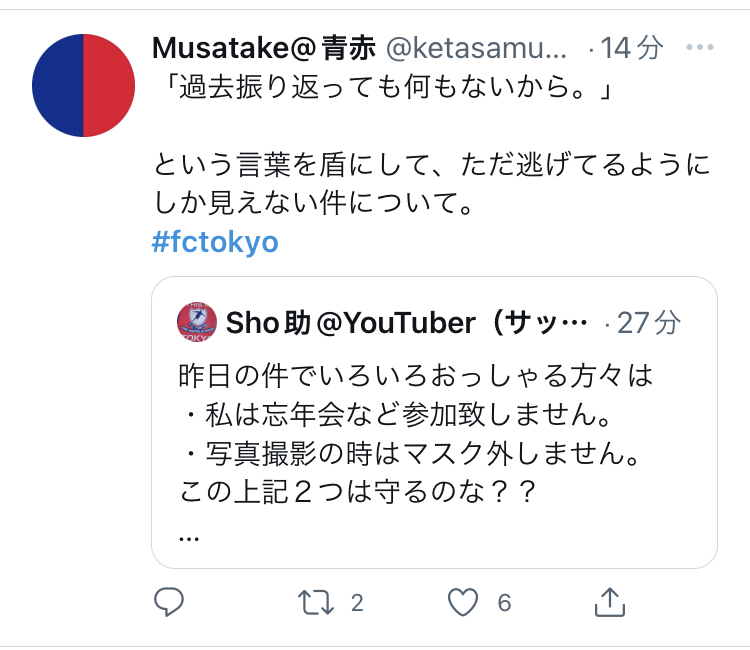Like the tweet with heart icon

(x=463, y=602)
